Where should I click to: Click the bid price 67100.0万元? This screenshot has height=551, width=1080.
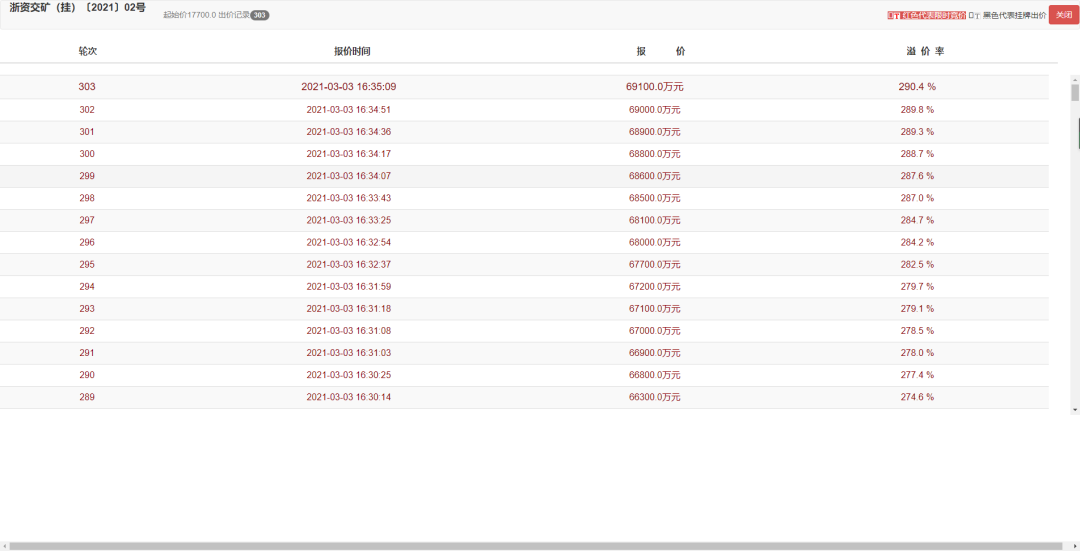(x=654, y=308)
